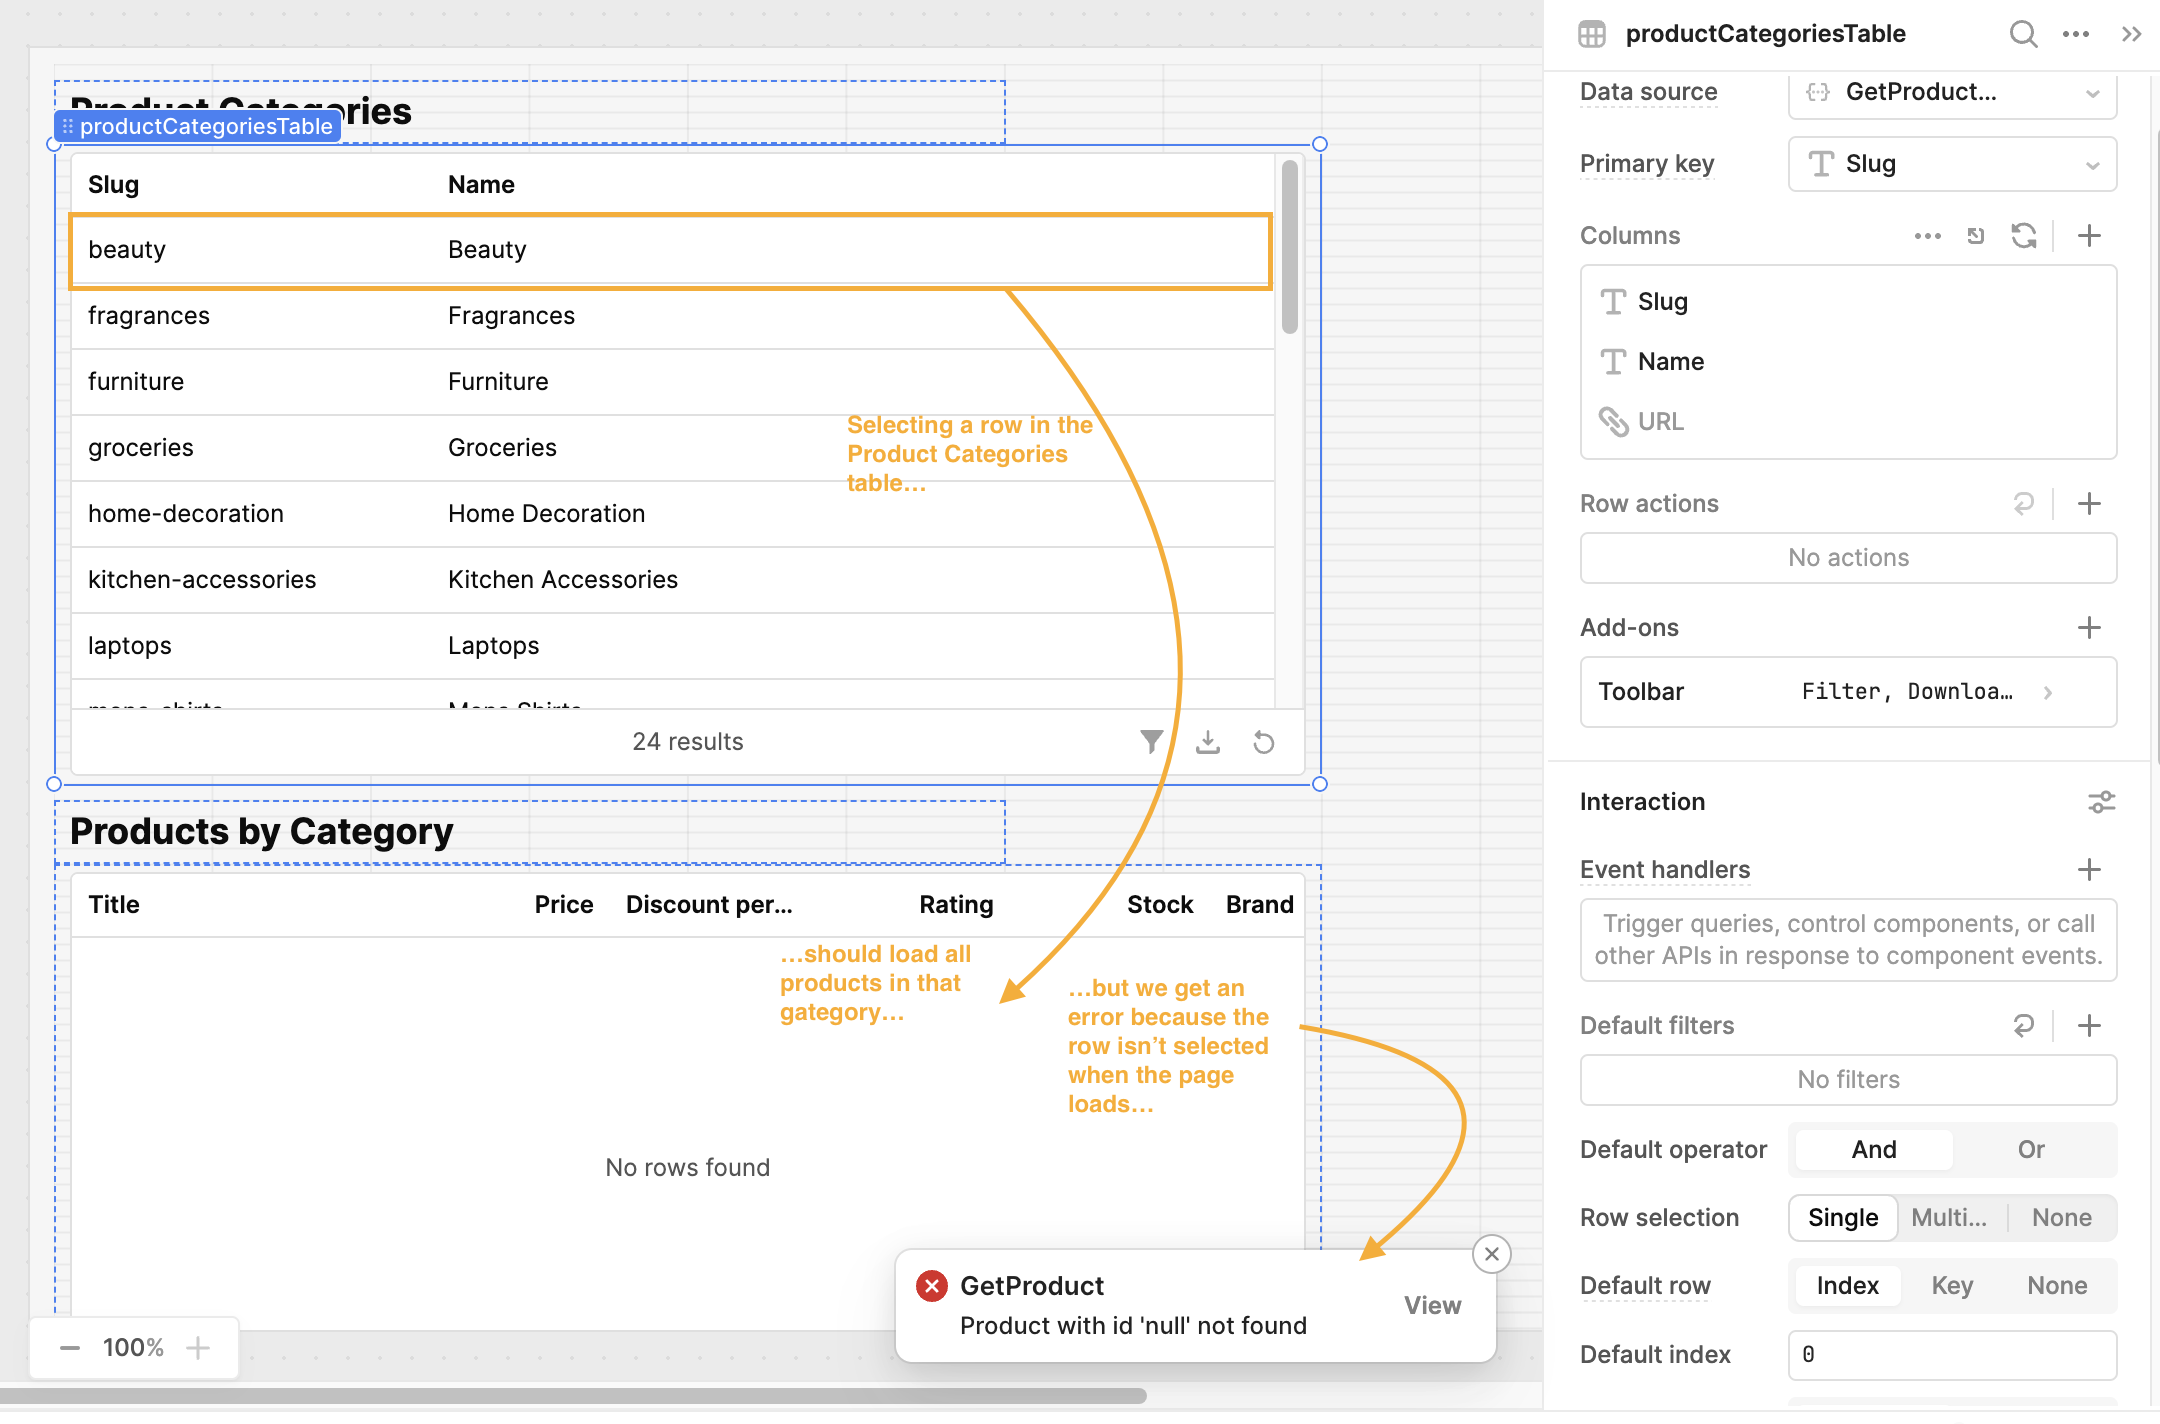
Task: Select the 'kitchen-accessories' row
Action: click(672, 580)
